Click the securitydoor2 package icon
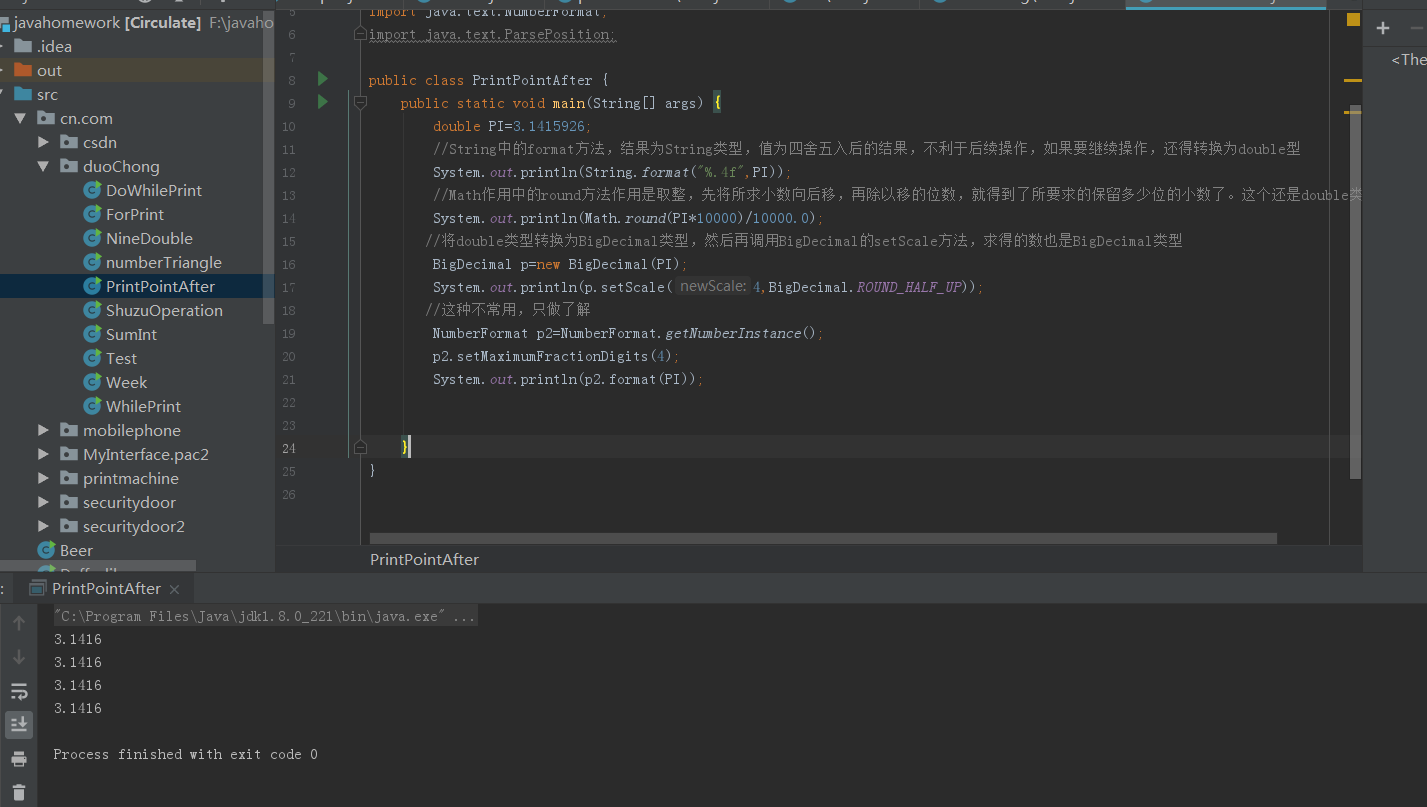The height and width of the screenshot is (807, 1427). tap(69, 527)
